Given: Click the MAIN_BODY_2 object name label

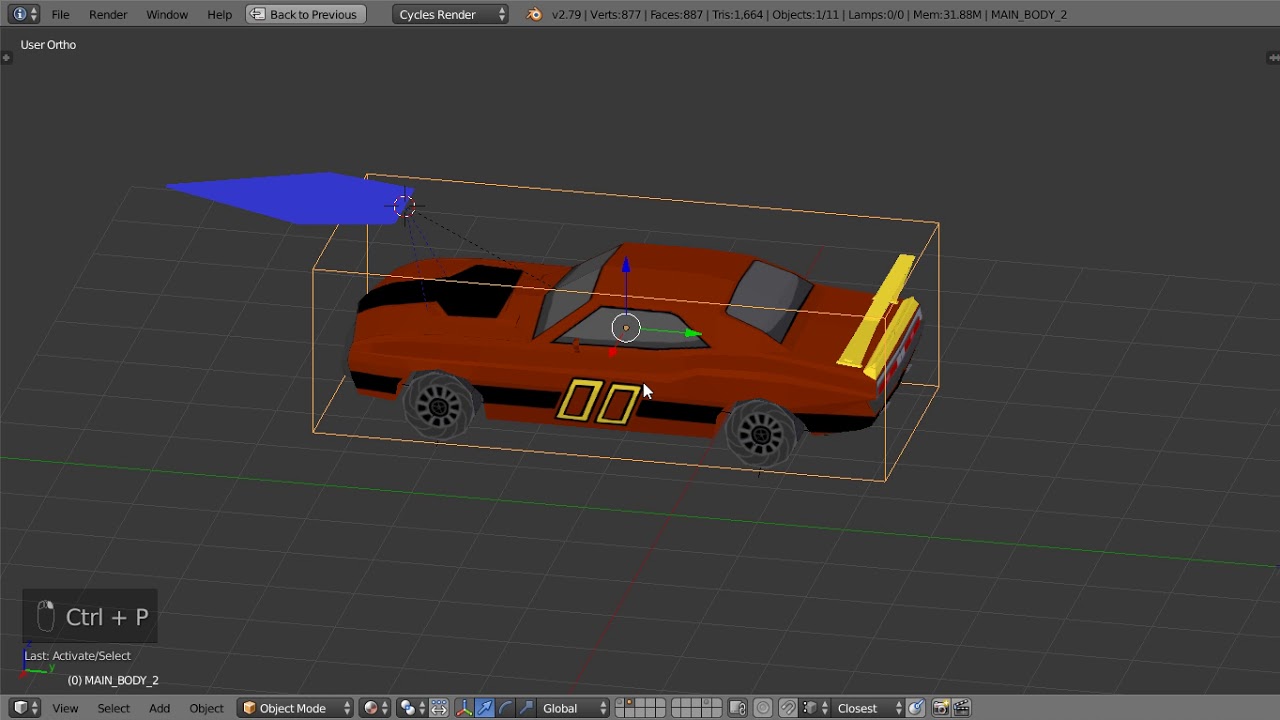Looking at the screenshot, I should pyautogui.click(x=113, y=680).
